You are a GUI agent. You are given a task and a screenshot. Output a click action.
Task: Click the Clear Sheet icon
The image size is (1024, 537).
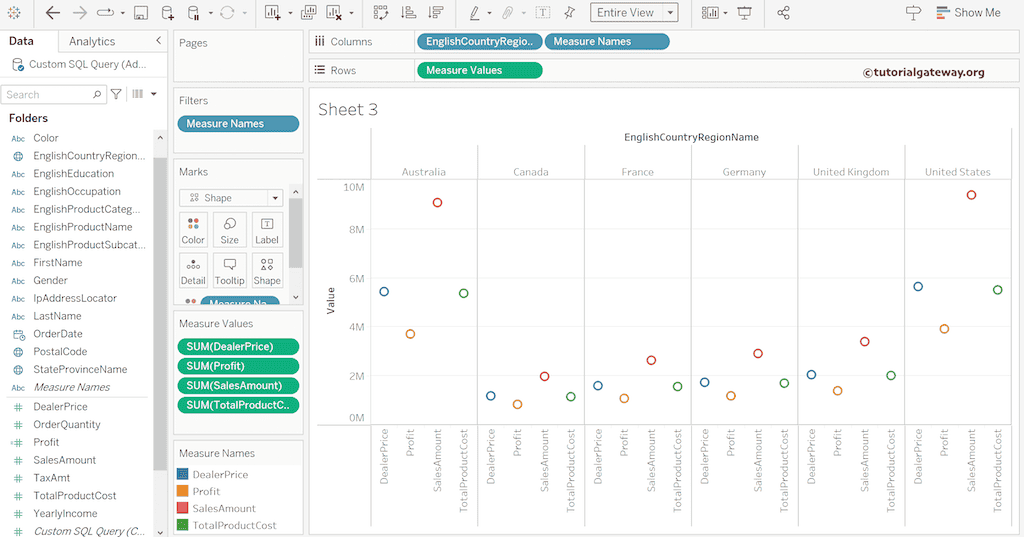334,12
